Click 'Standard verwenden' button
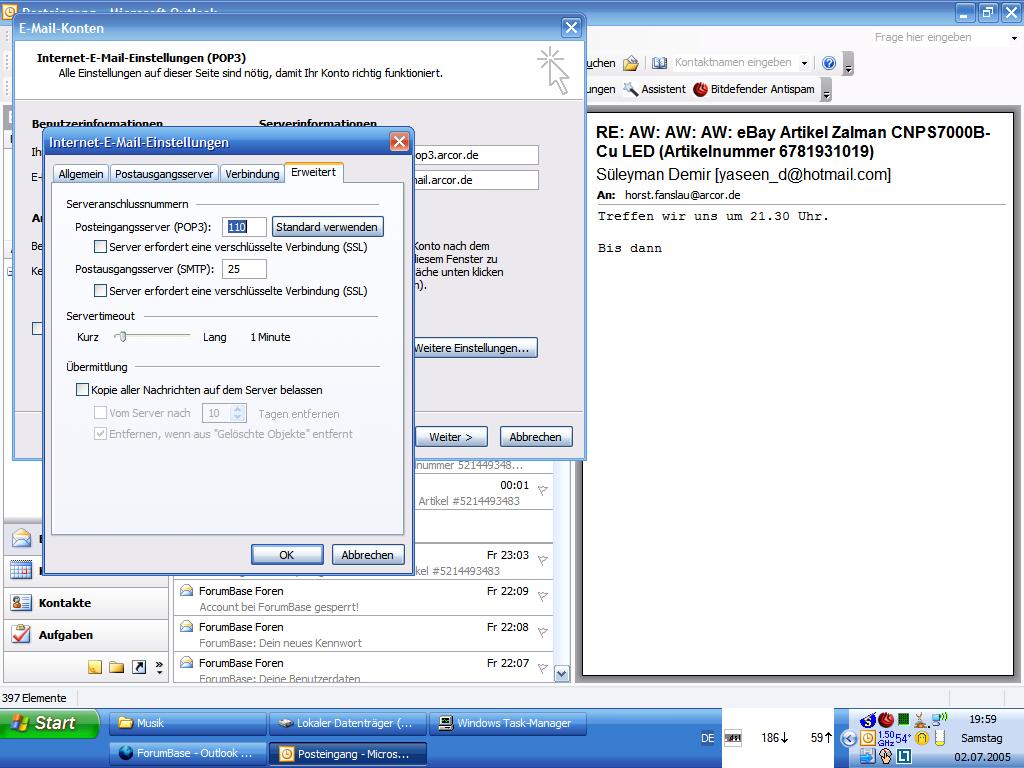Viewport: 1024px width, 768px height. [327, 227]
